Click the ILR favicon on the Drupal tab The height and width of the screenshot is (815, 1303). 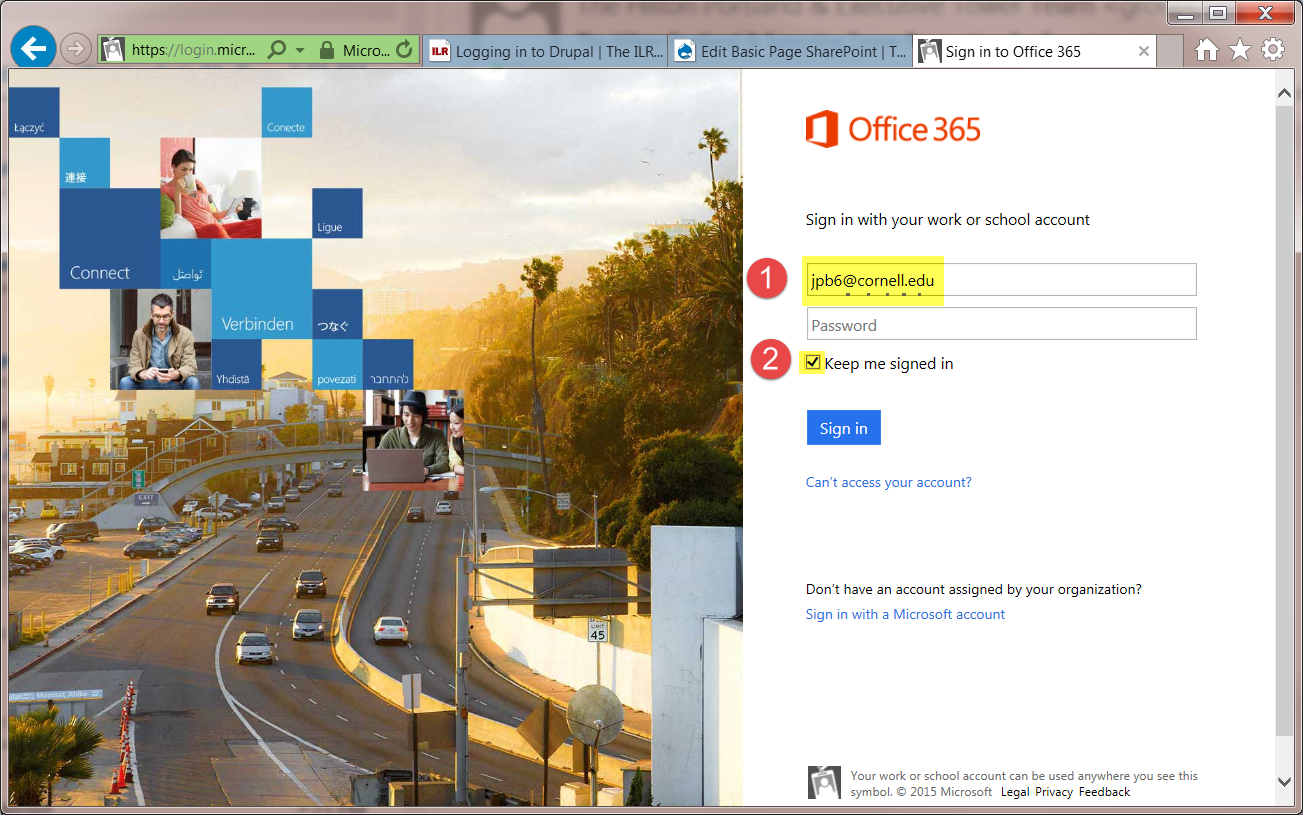pyautogui.click(x=440, y=52)
